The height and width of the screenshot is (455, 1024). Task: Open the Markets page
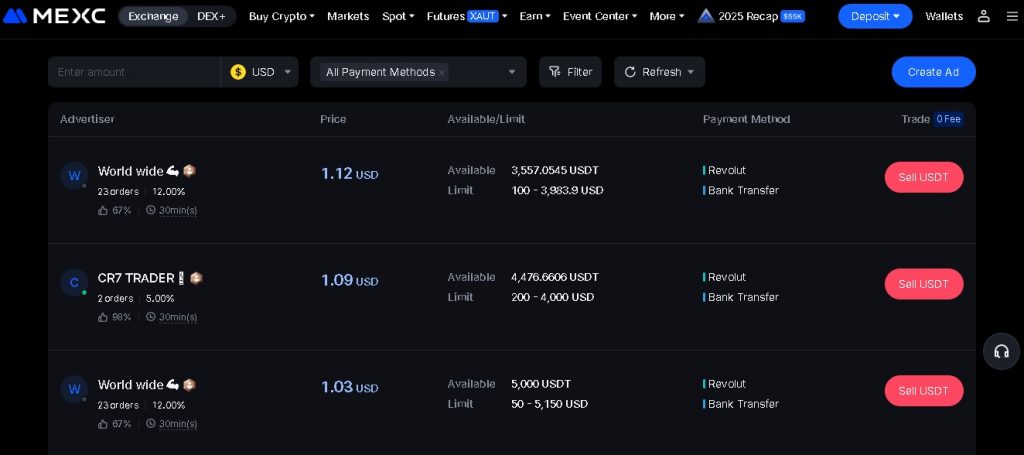pyautogui.click(x=348, y=16)
